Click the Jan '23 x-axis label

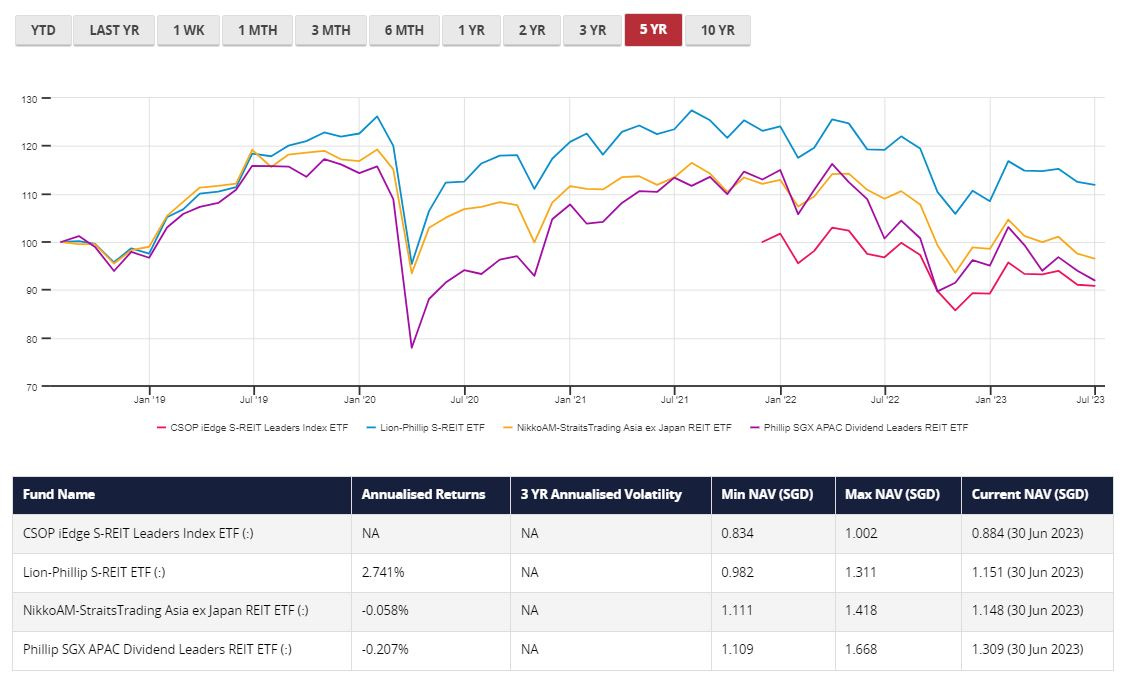[x=990, y=400]
